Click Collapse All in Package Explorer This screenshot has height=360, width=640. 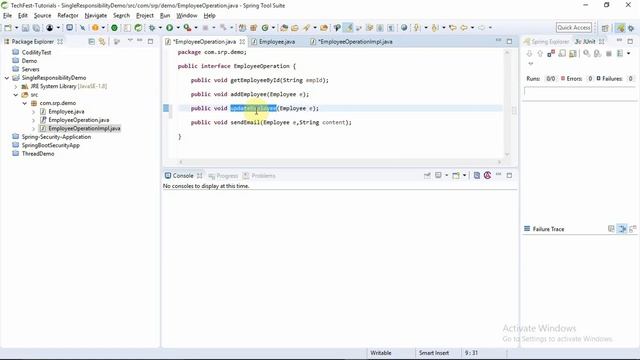[x=91, y=42]
